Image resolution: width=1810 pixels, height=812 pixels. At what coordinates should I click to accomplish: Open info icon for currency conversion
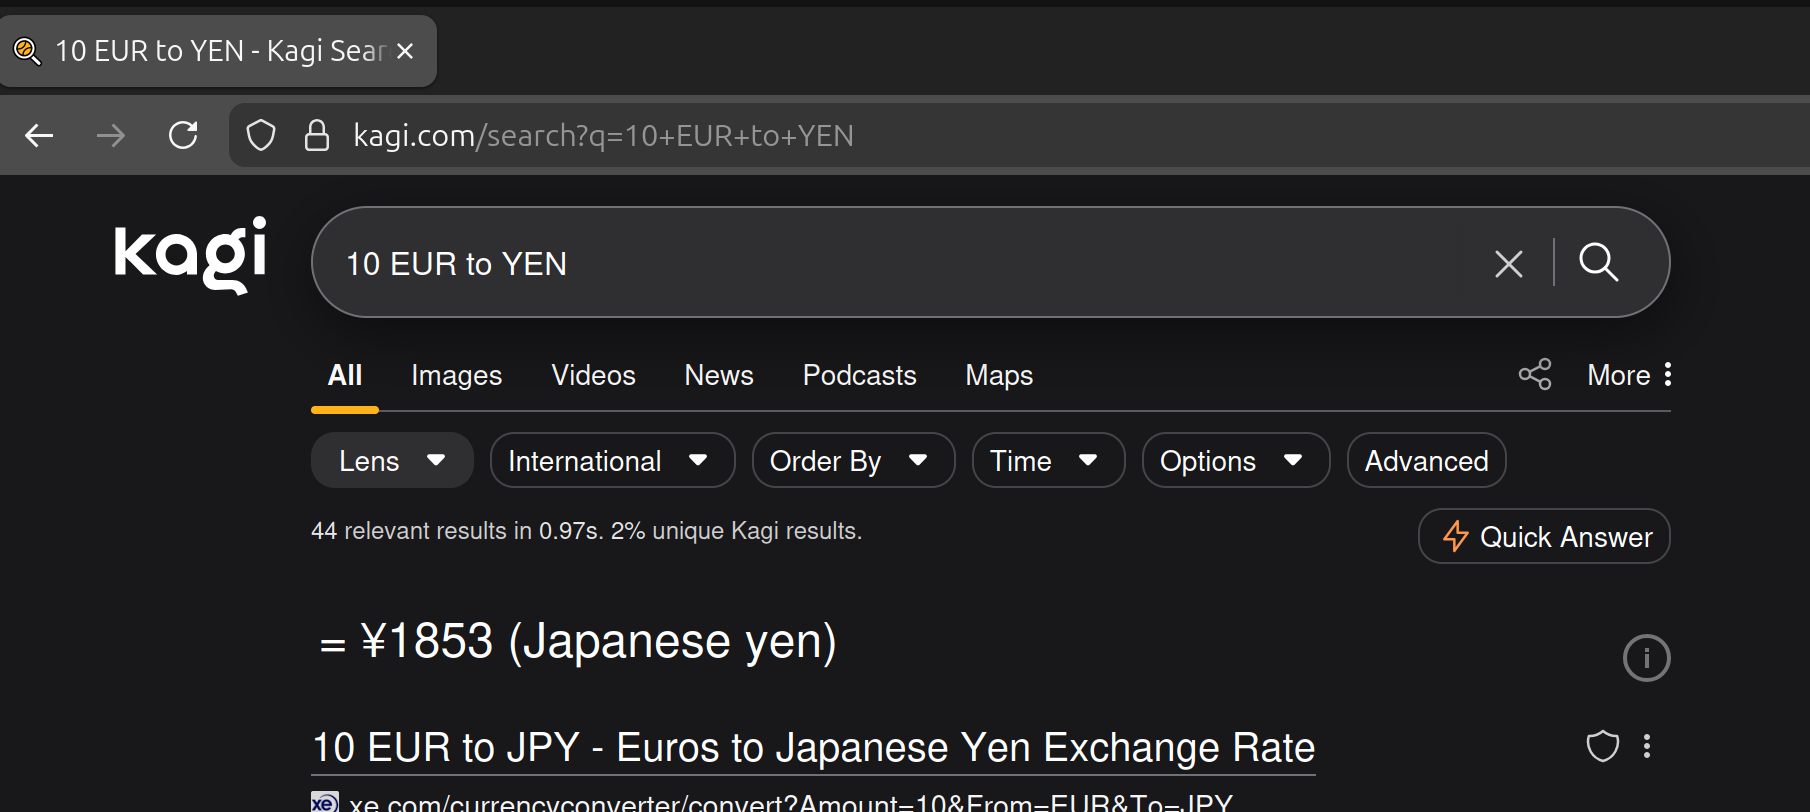[1645, 658]
